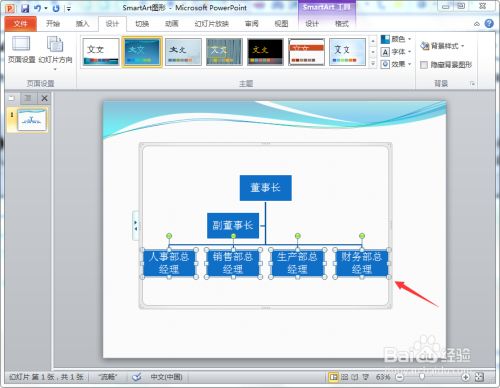Viewport: 500px width, 388px height.
Task: Open the 颜色 (Colors) theme dropdown
Action: (x=396, y=39)
